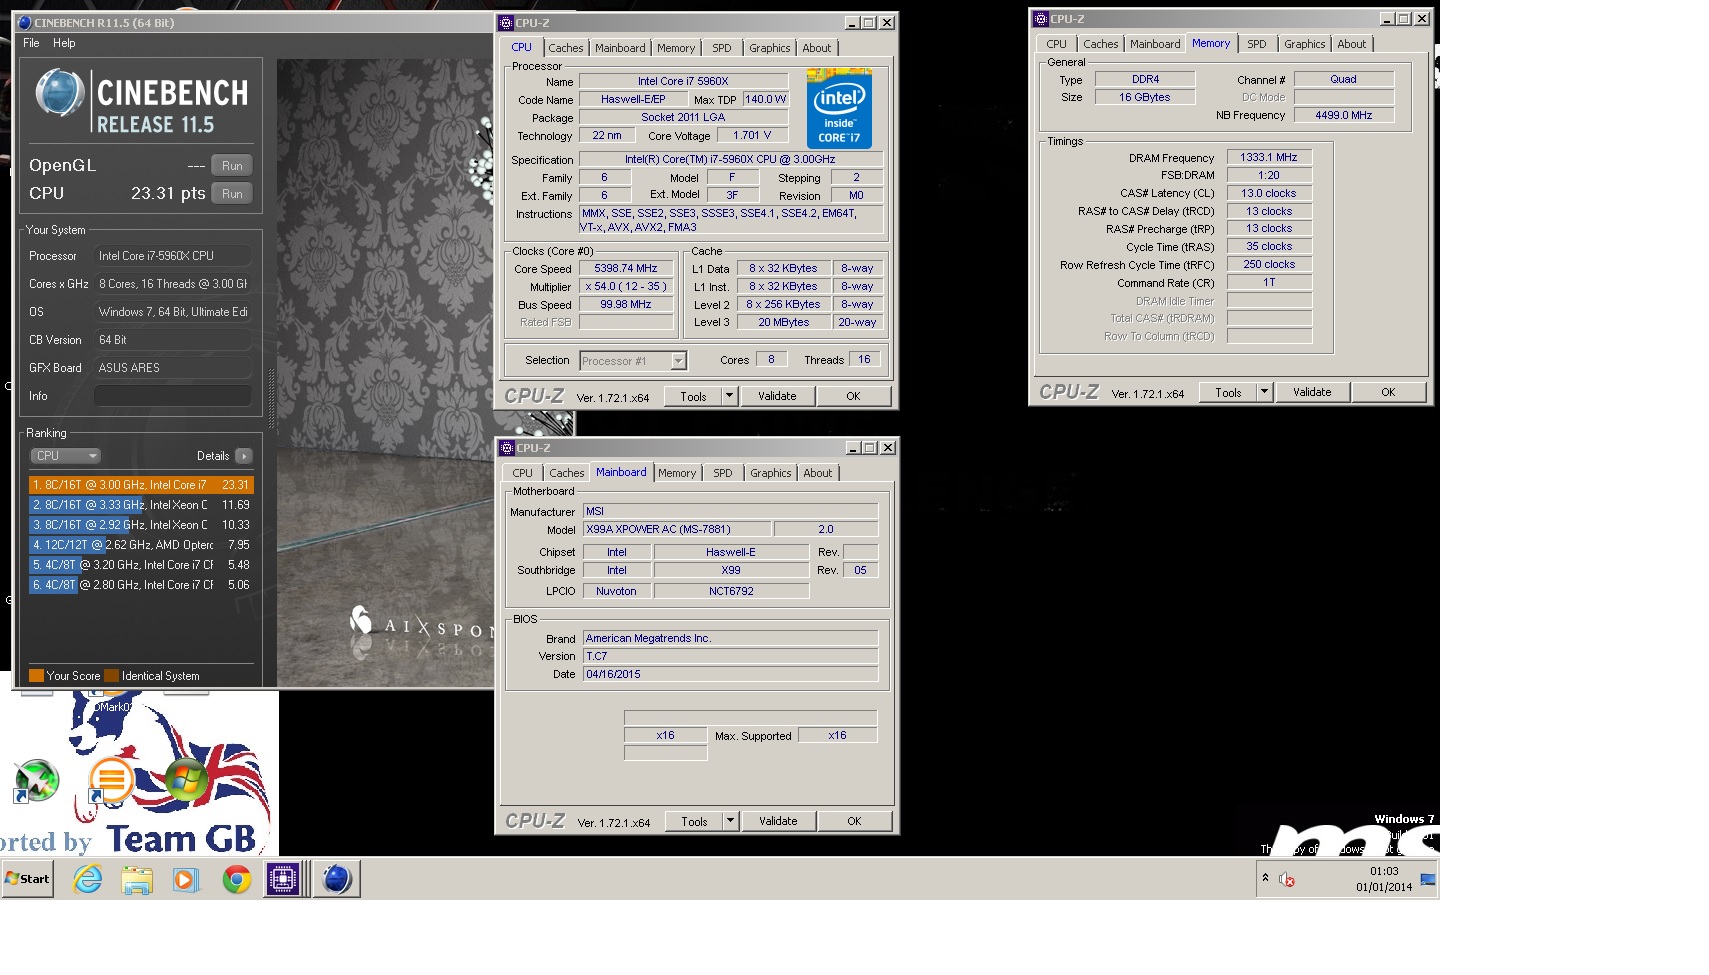This screenshot has width=1709, height=975.
Task: Click the orange Your Score legend swatch
Action: point(36,676)
